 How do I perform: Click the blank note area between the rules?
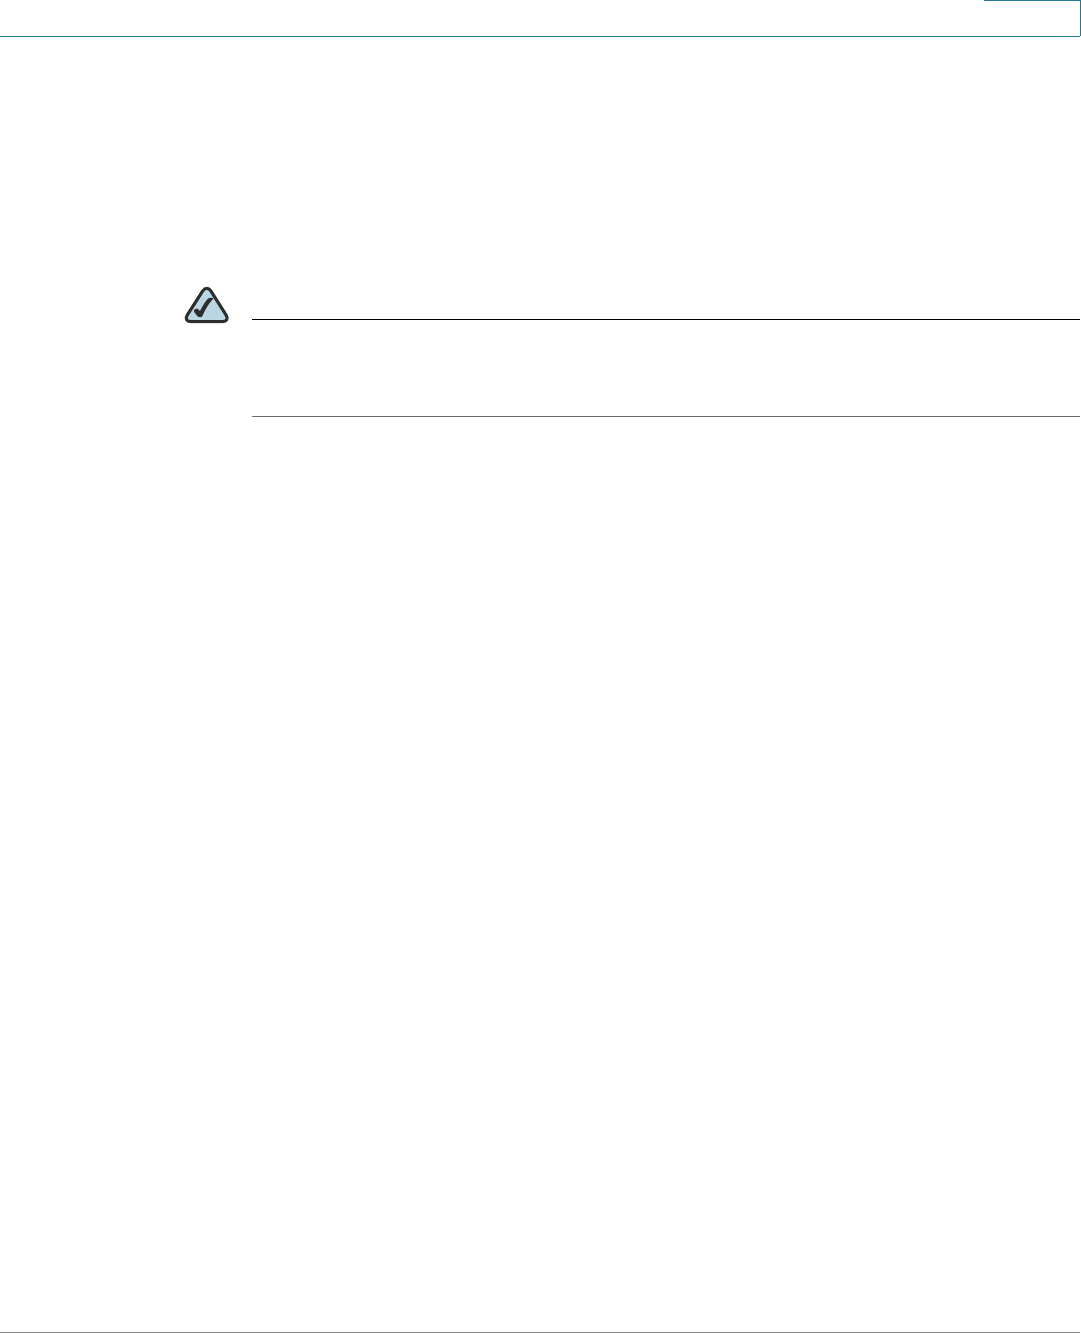[666, 367]
